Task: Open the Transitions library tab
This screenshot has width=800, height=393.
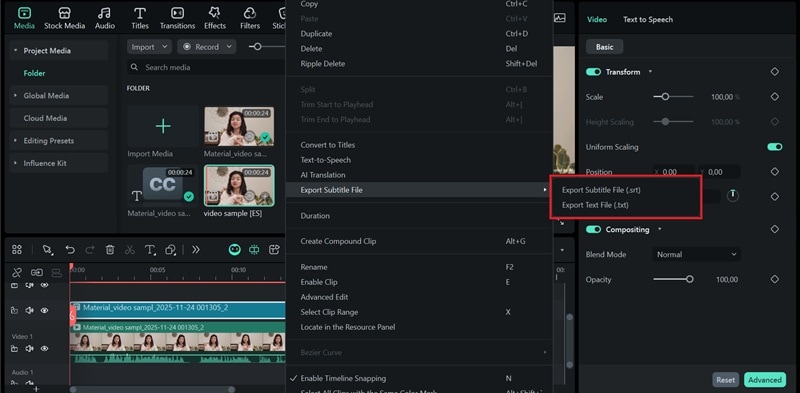Action: click(177, 18)
